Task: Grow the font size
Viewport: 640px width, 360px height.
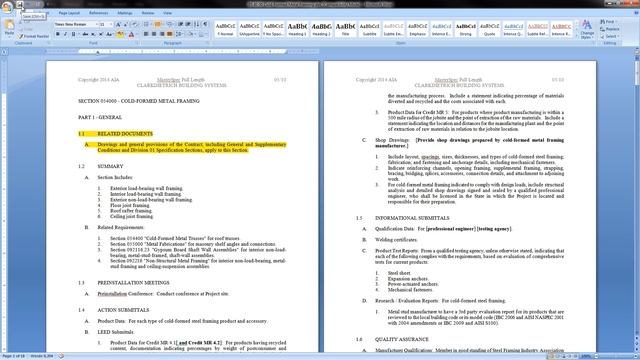Action: tap(118, 24)
